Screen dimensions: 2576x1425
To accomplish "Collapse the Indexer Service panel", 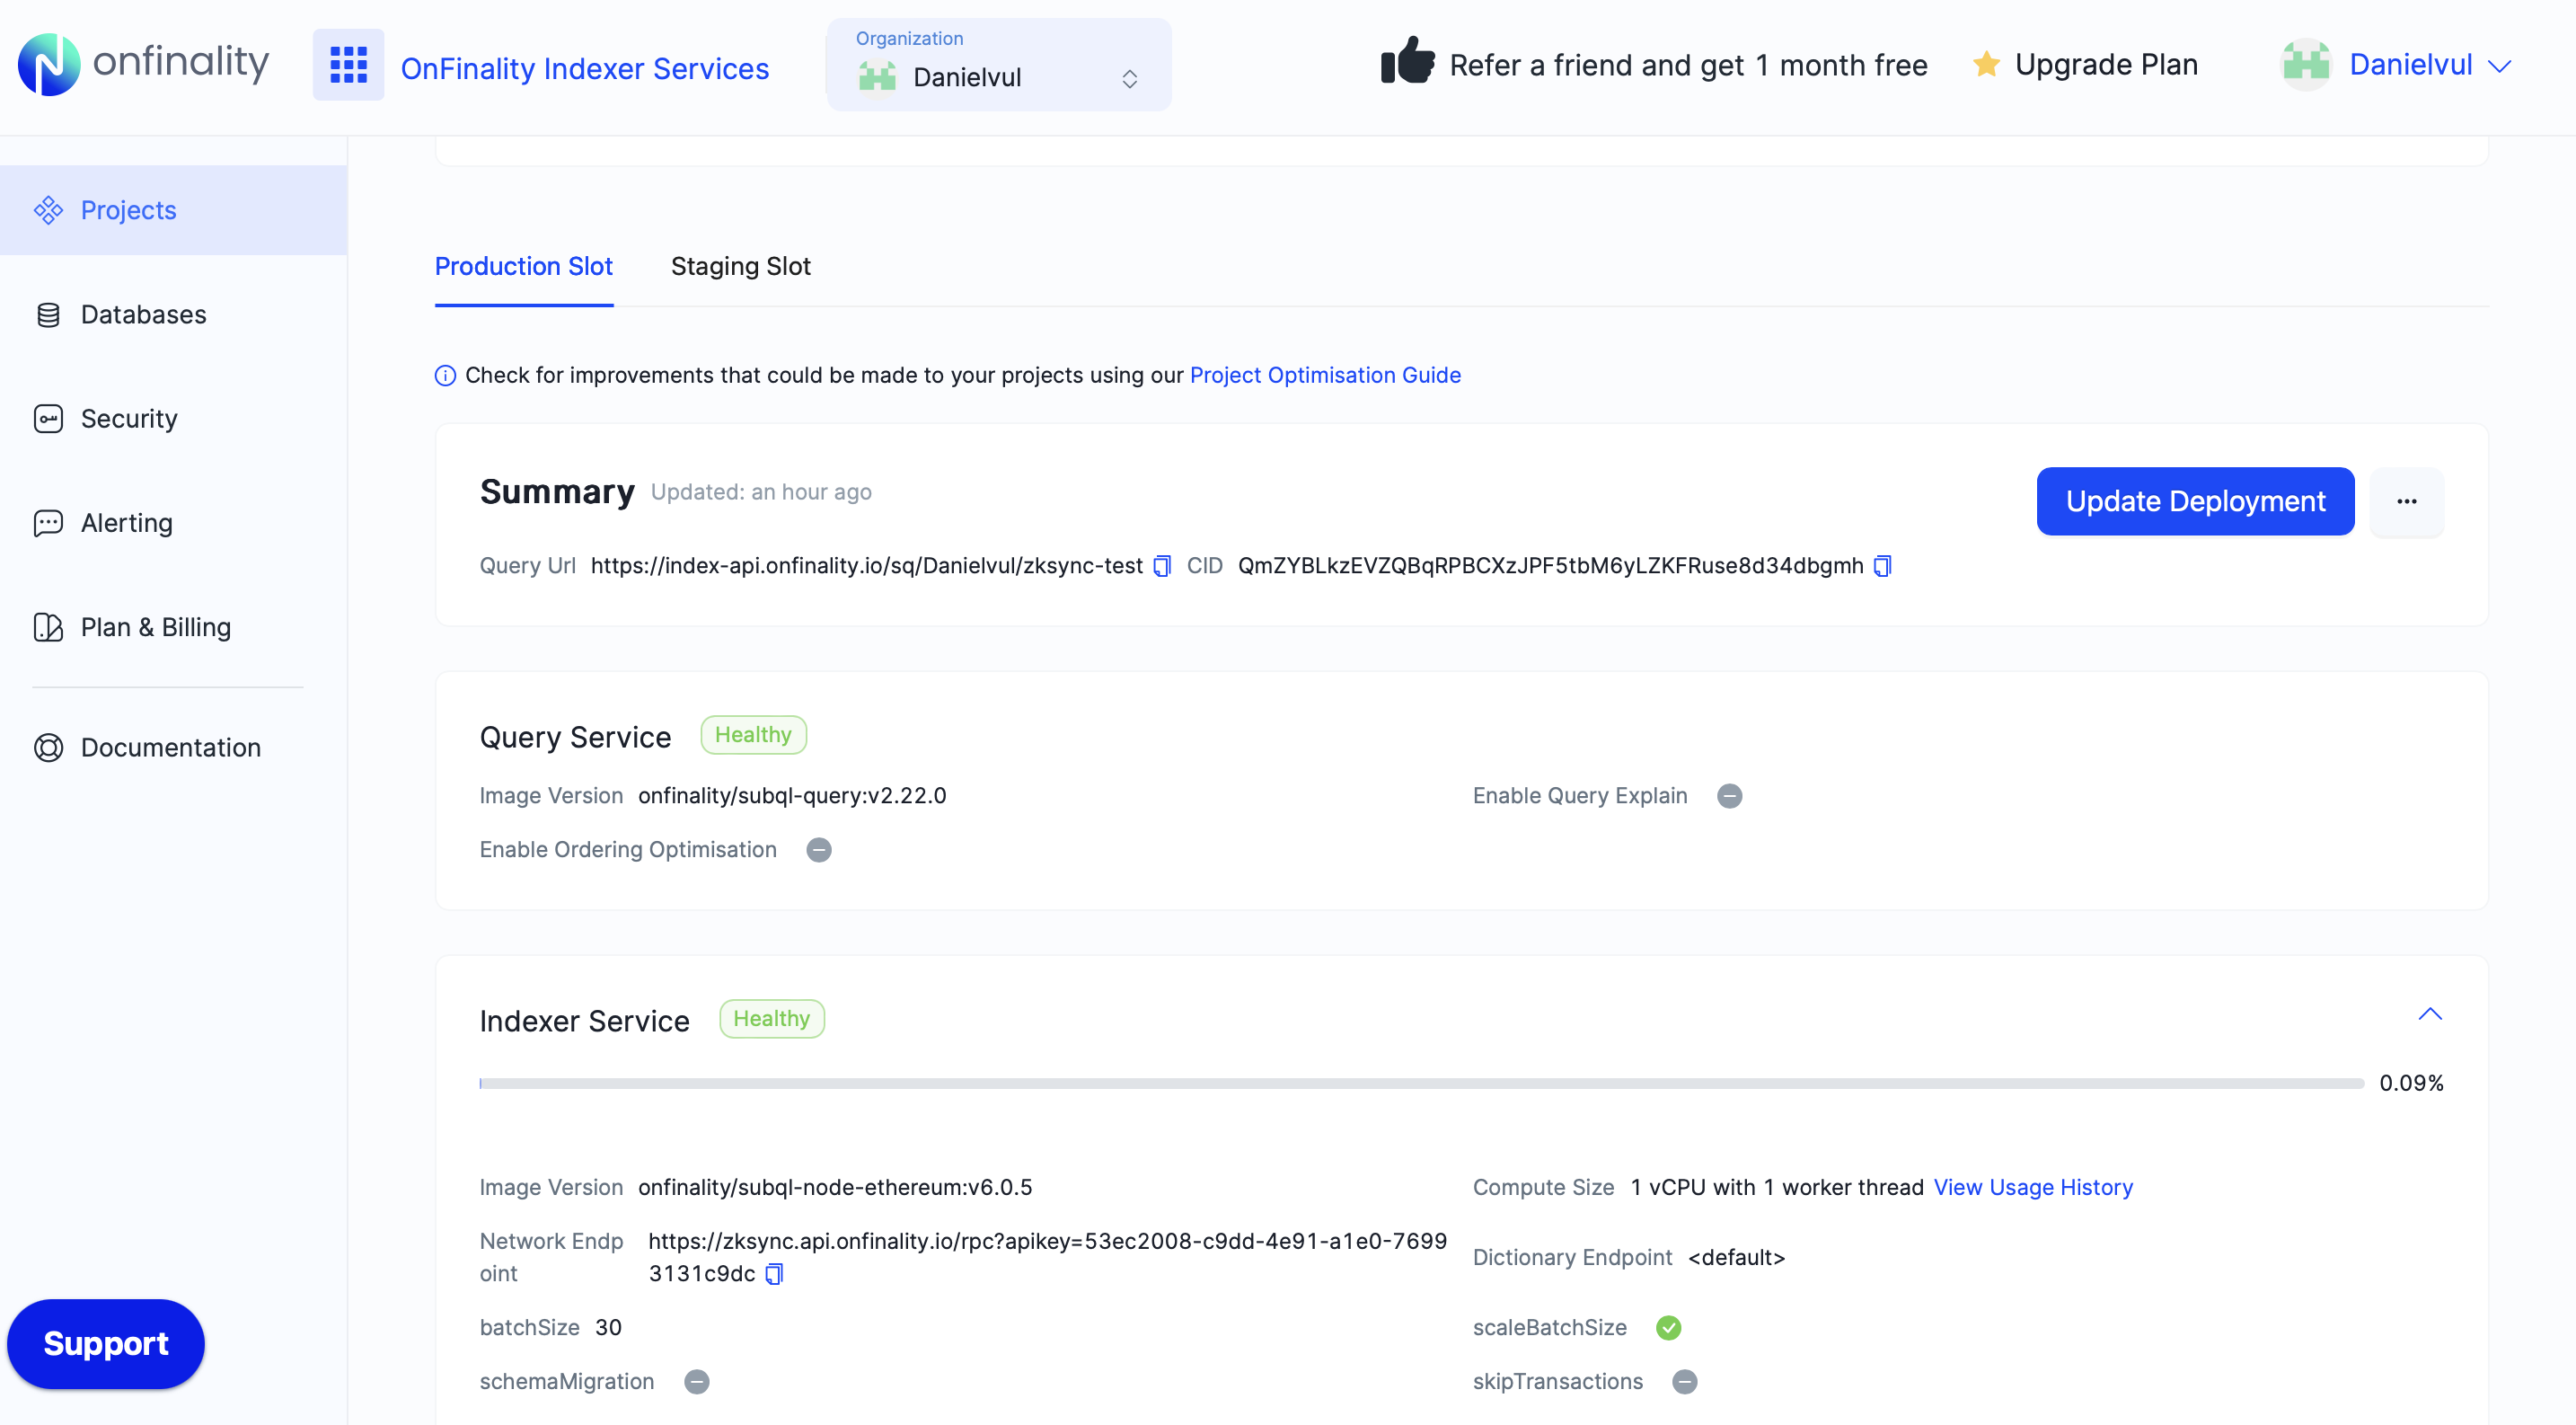I will point(2431,1015).
